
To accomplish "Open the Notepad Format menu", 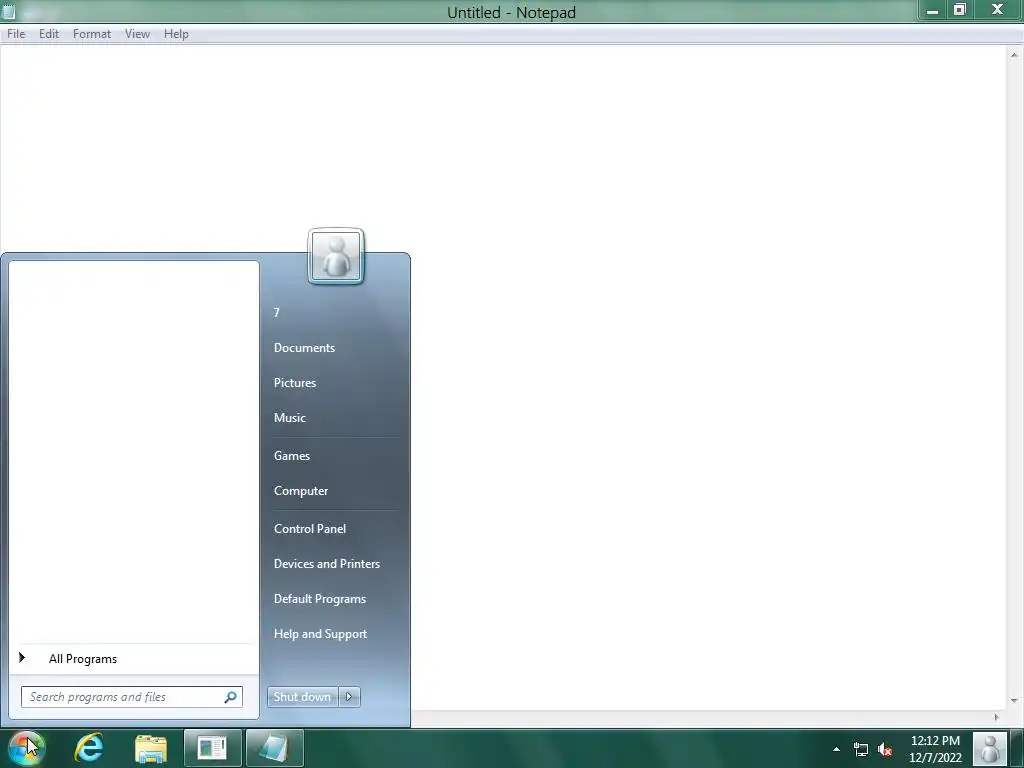I will pos(91,34).
